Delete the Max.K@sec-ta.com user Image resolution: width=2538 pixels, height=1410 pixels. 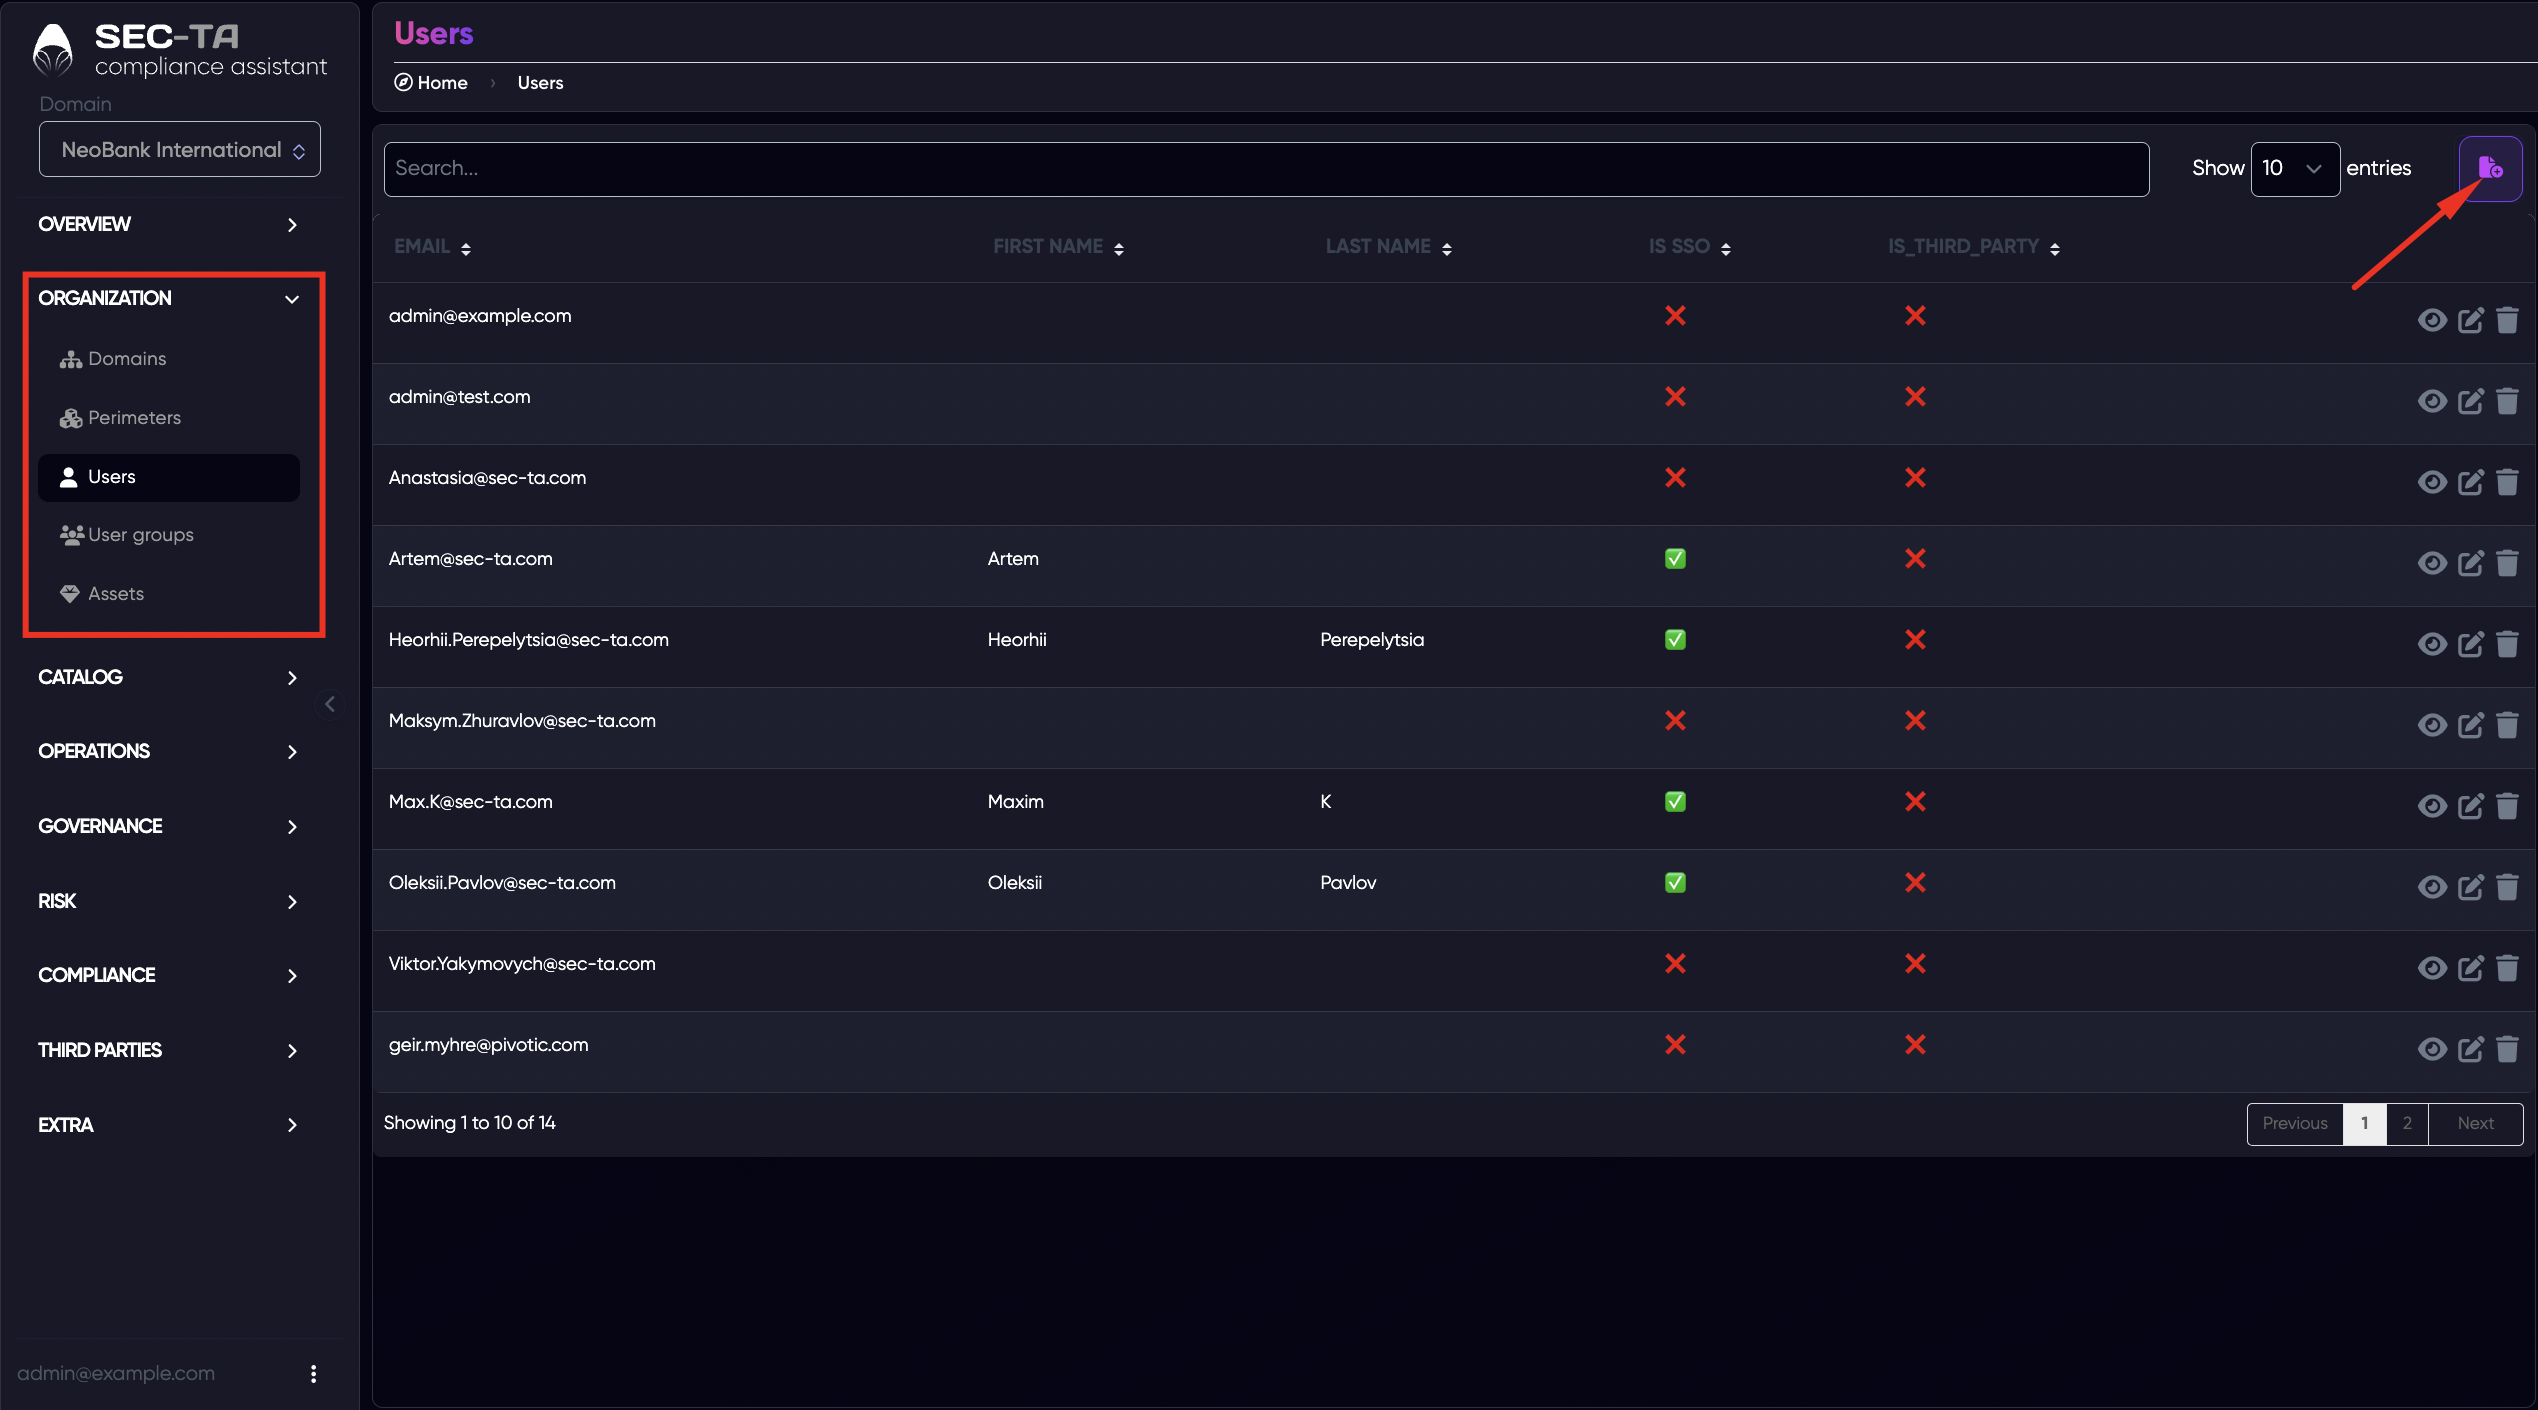click(2507, 806)
